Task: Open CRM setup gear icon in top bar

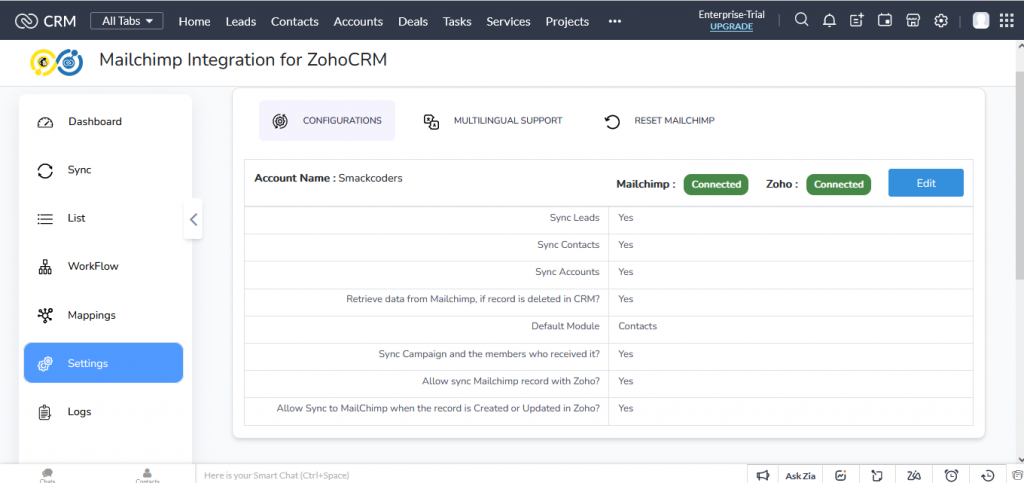Action: 940,20
